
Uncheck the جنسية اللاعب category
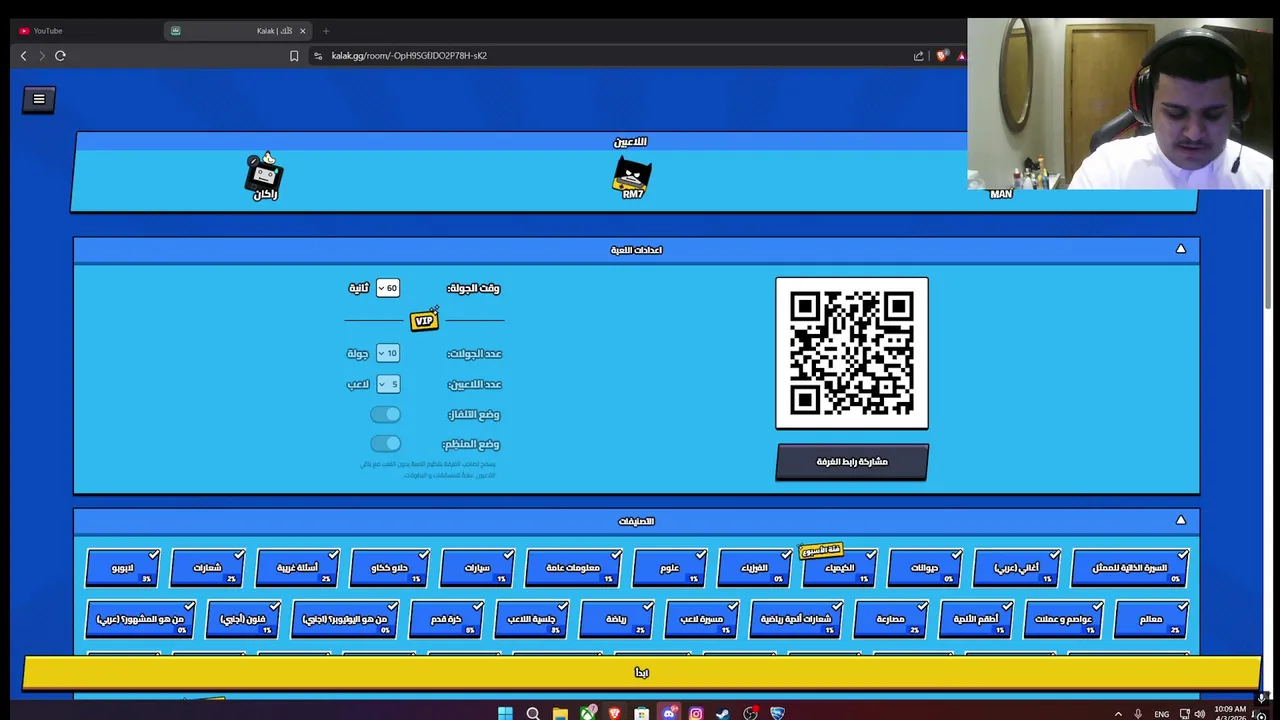click(x=531, y=619)
